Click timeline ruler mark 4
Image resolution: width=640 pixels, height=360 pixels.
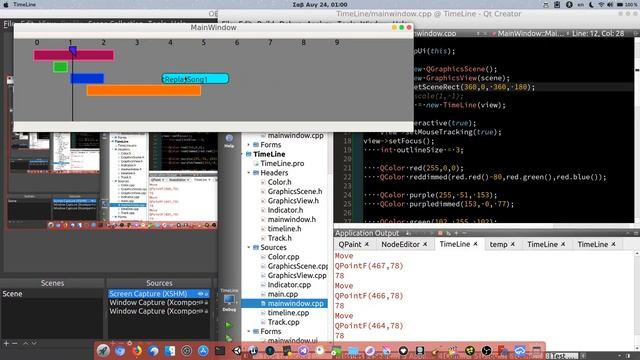click(x=170, y=42)
